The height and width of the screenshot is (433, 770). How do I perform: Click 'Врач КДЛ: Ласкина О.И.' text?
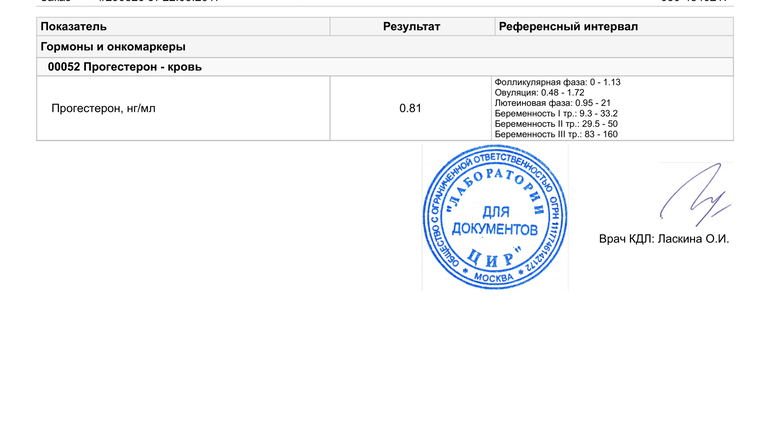[664, 239]
